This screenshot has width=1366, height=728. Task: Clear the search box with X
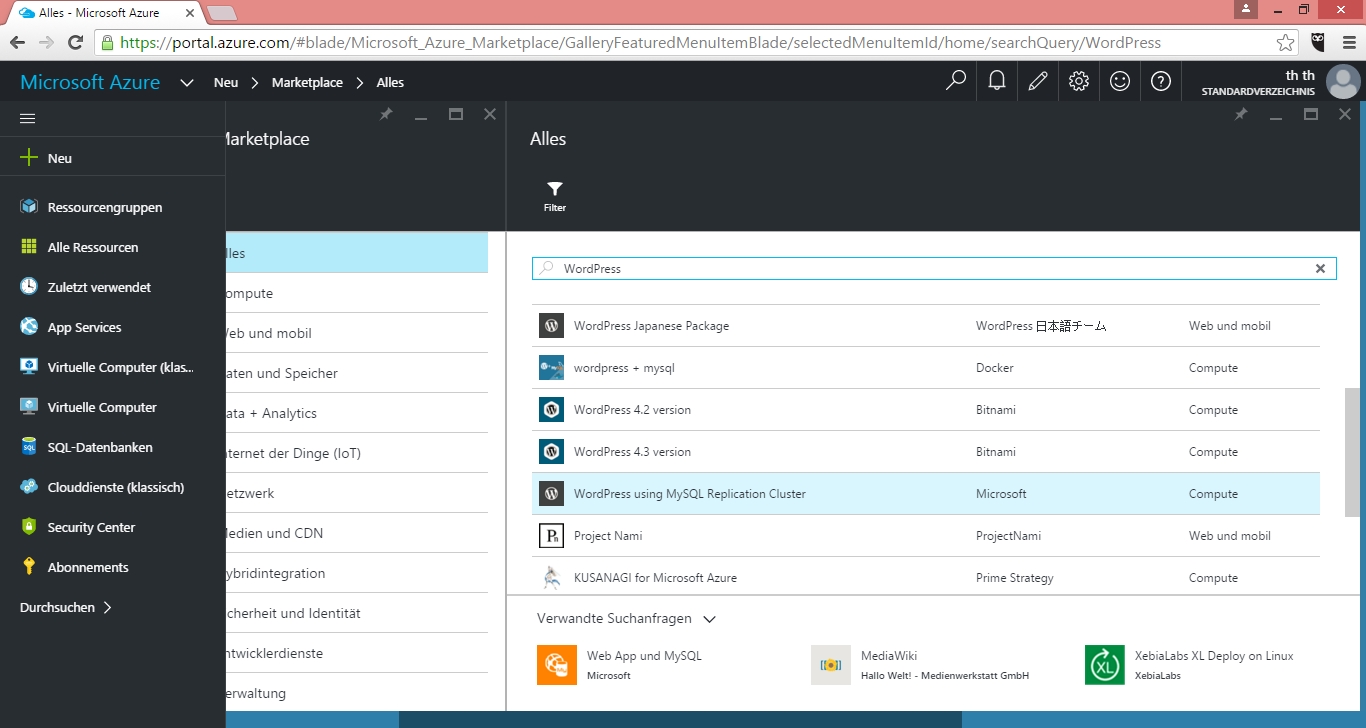pyautogui.click(x=1320, y=269)
